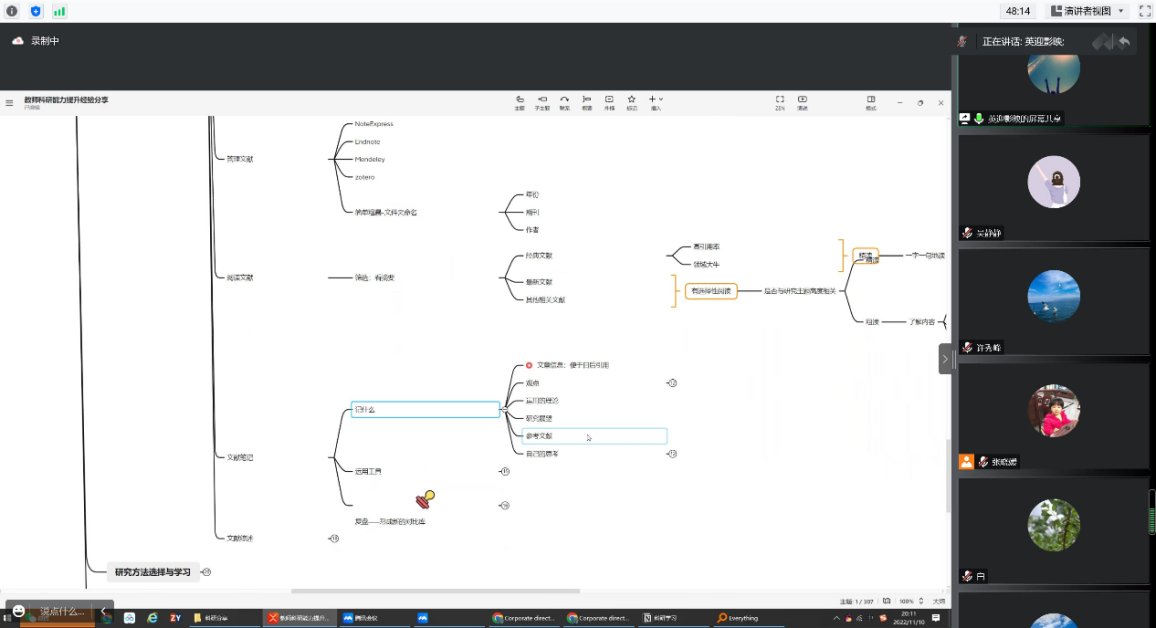
Task: Open the Insert plus dropdown
Action: pyautogui.click(x=655, y=102)
